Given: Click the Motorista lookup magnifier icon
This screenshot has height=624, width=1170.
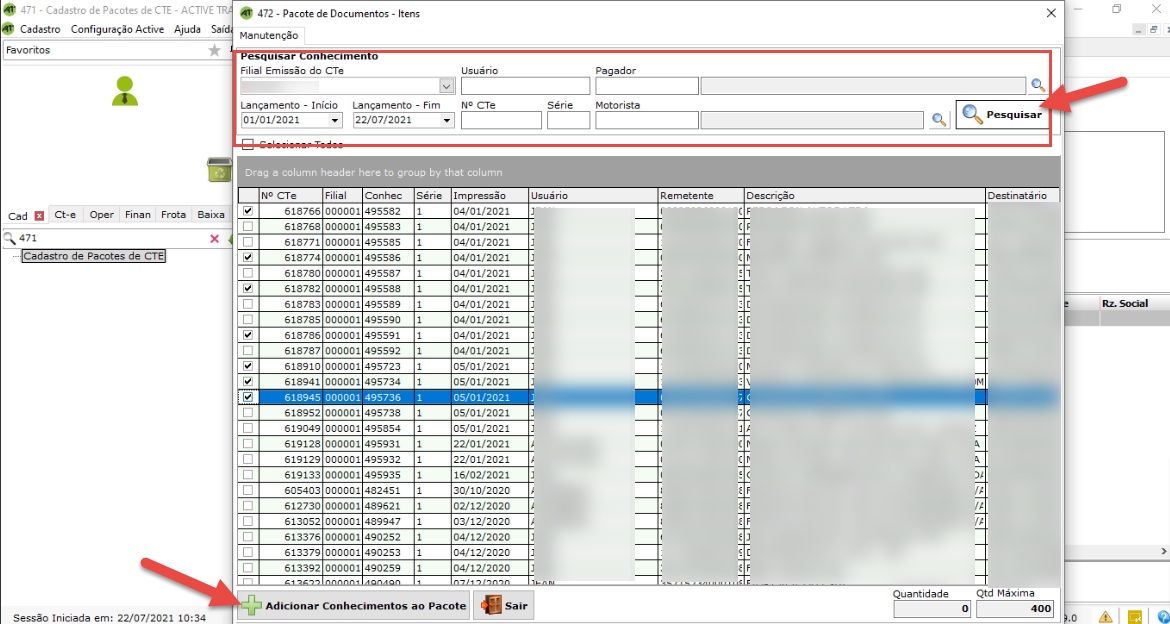Looking at the screenshot, I should click(x=939, y=120).
